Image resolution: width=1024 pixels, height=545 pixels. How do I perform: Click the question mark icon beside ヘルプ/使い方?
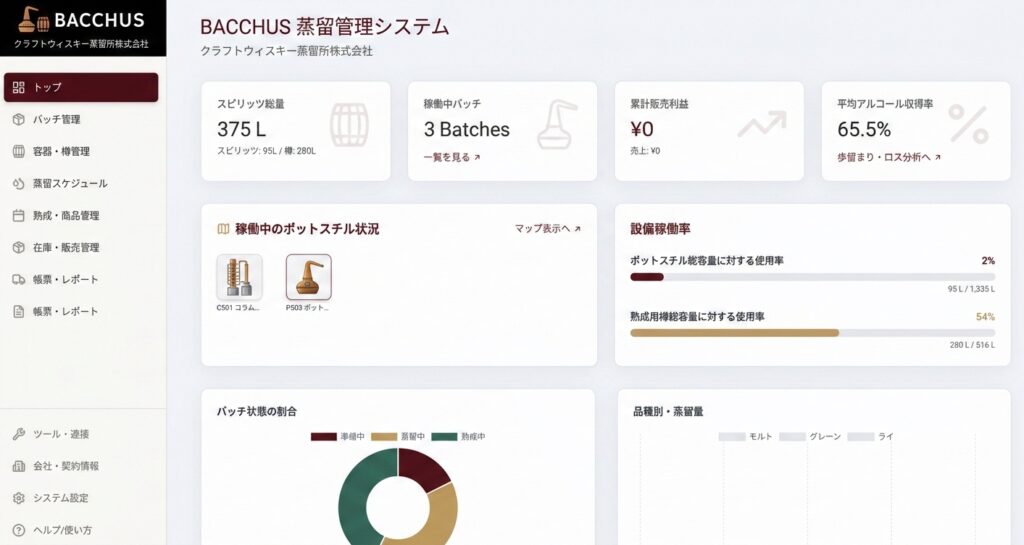[18, 530]
